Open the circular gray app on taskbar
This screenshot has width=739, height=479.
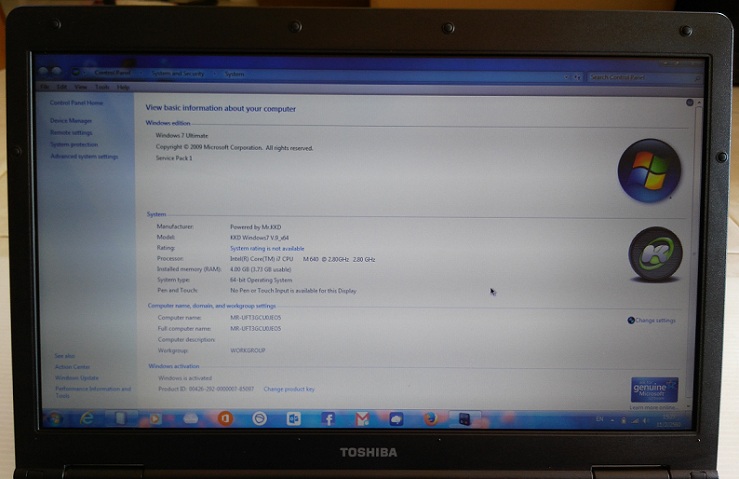point(259,418)
